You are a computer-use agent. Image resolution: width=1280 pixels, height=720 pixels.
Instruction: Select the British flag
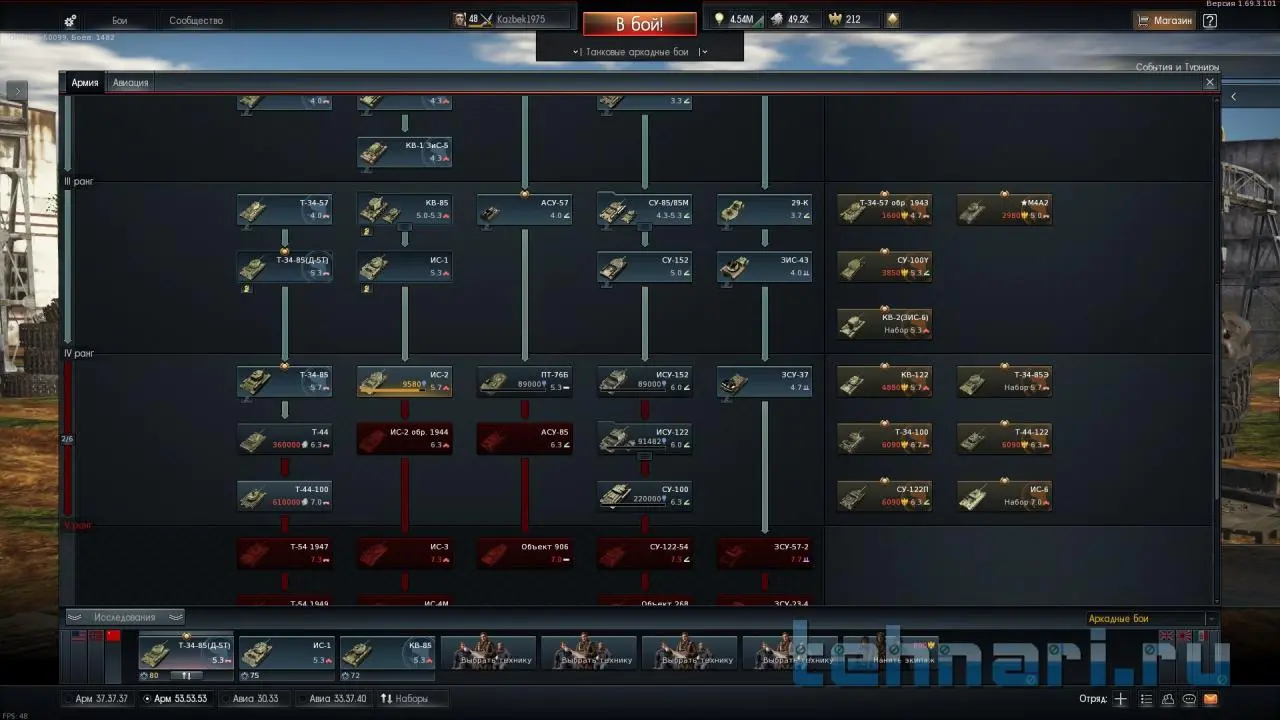pos(1166,636)
